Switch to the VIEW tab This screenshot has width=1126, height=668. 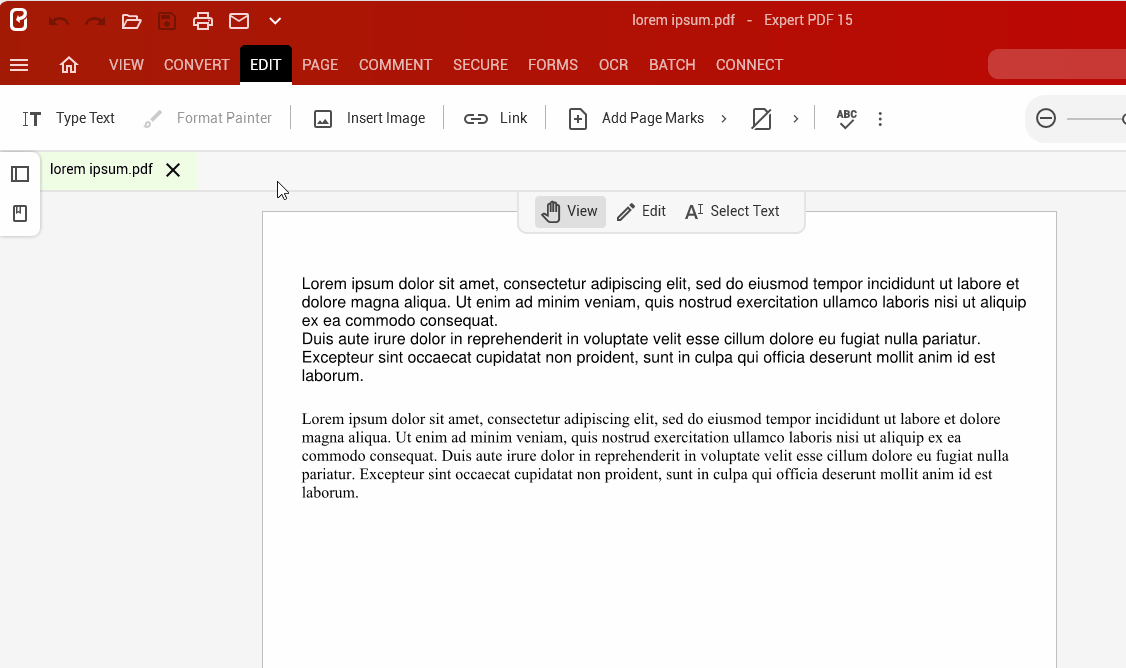point(126,65)
